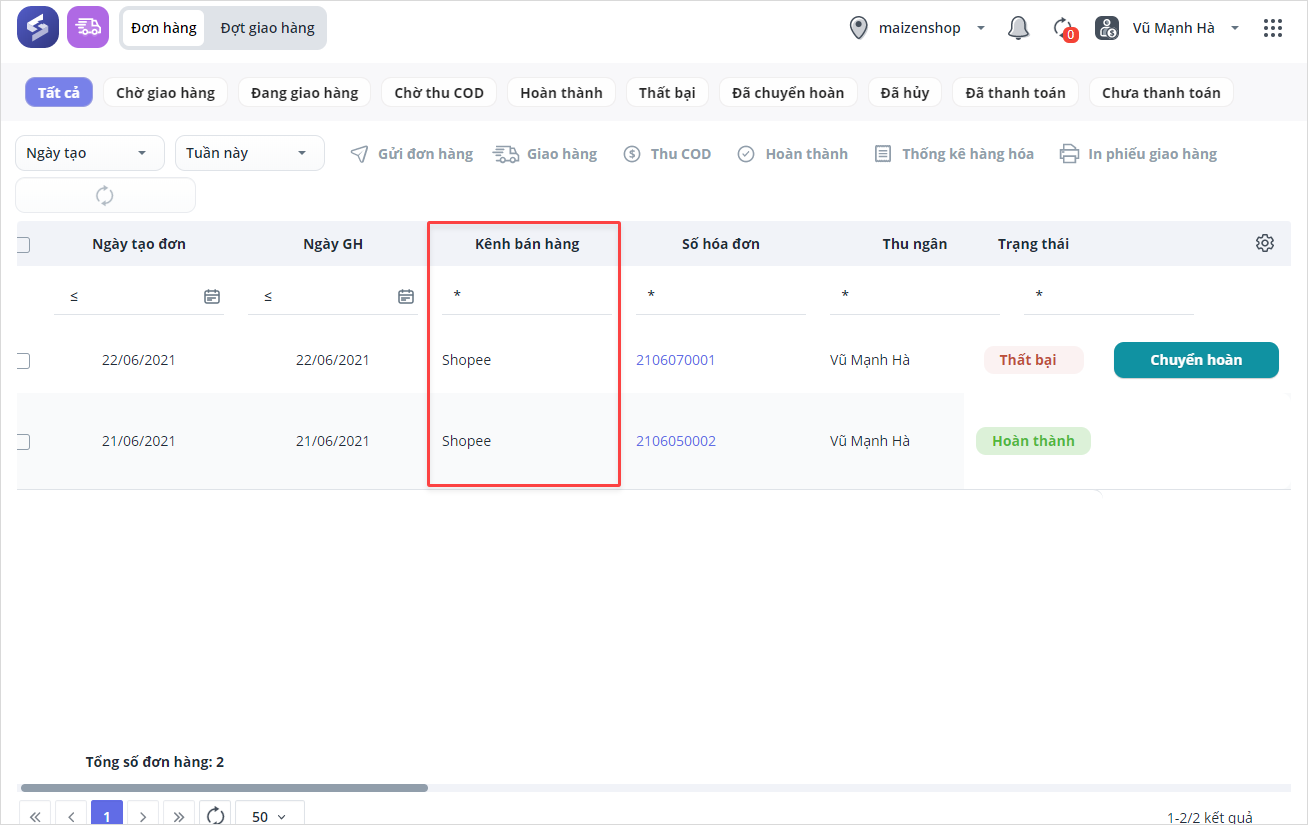Expand the Ngày tạo dropdown
Image resolution: width=1308 pixels, height=825 pixels.
pos(89,153)
